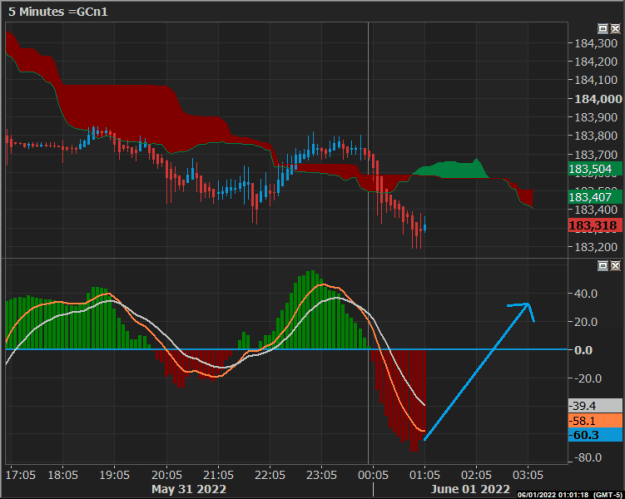Click the 00:05 time axis label
Viewport: 625px width, 499px height.
[373, 475]
